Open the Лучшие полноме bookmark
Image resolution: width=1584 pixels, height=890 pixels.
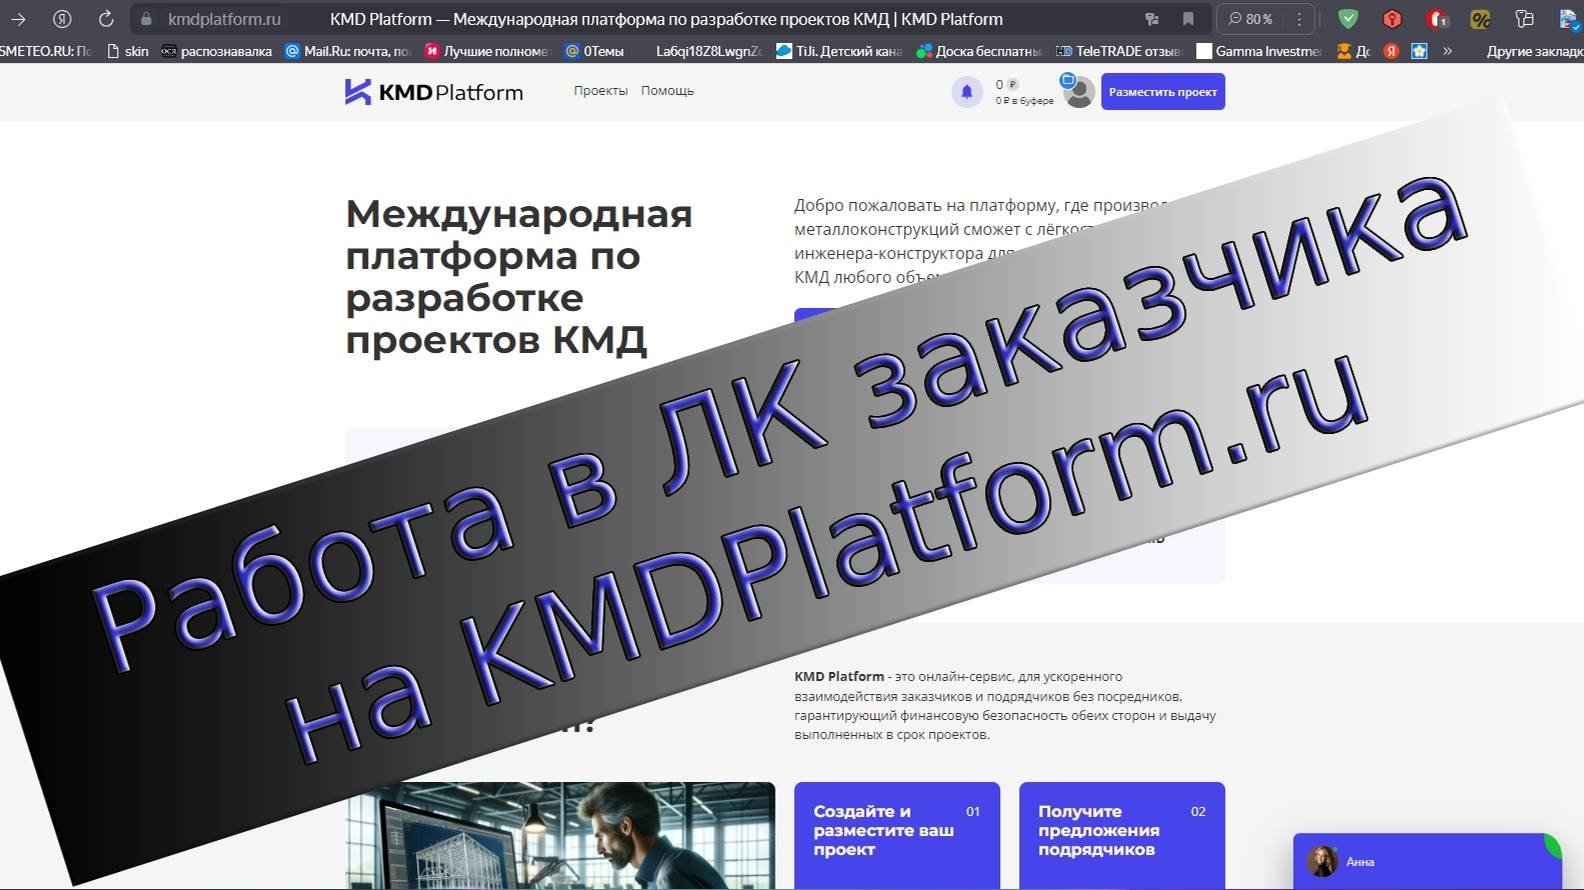(487, 51)
